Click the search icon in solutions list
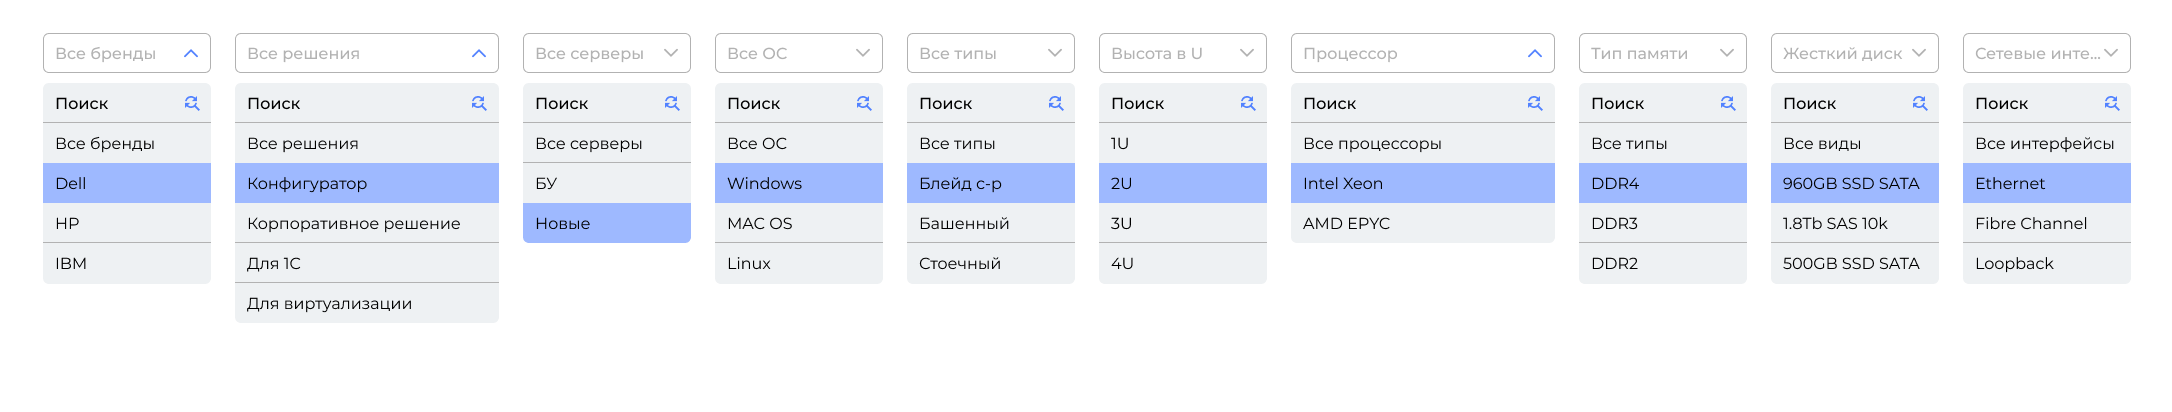 pyautogui.click(x=479, y=103)
